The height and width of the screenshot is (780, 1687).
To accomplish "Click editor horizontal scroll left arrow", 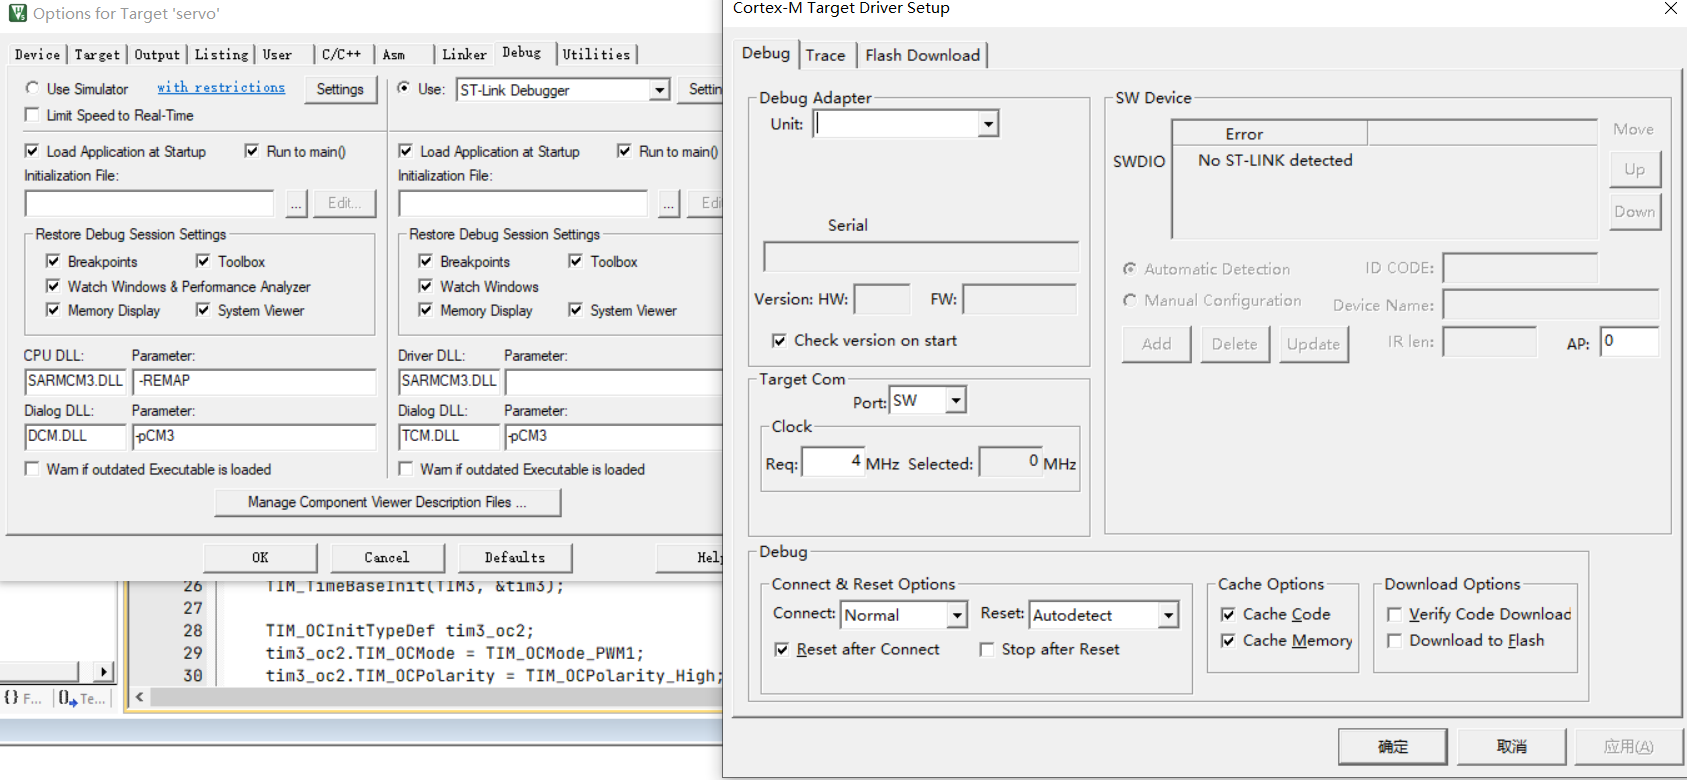I will (140, 697).
